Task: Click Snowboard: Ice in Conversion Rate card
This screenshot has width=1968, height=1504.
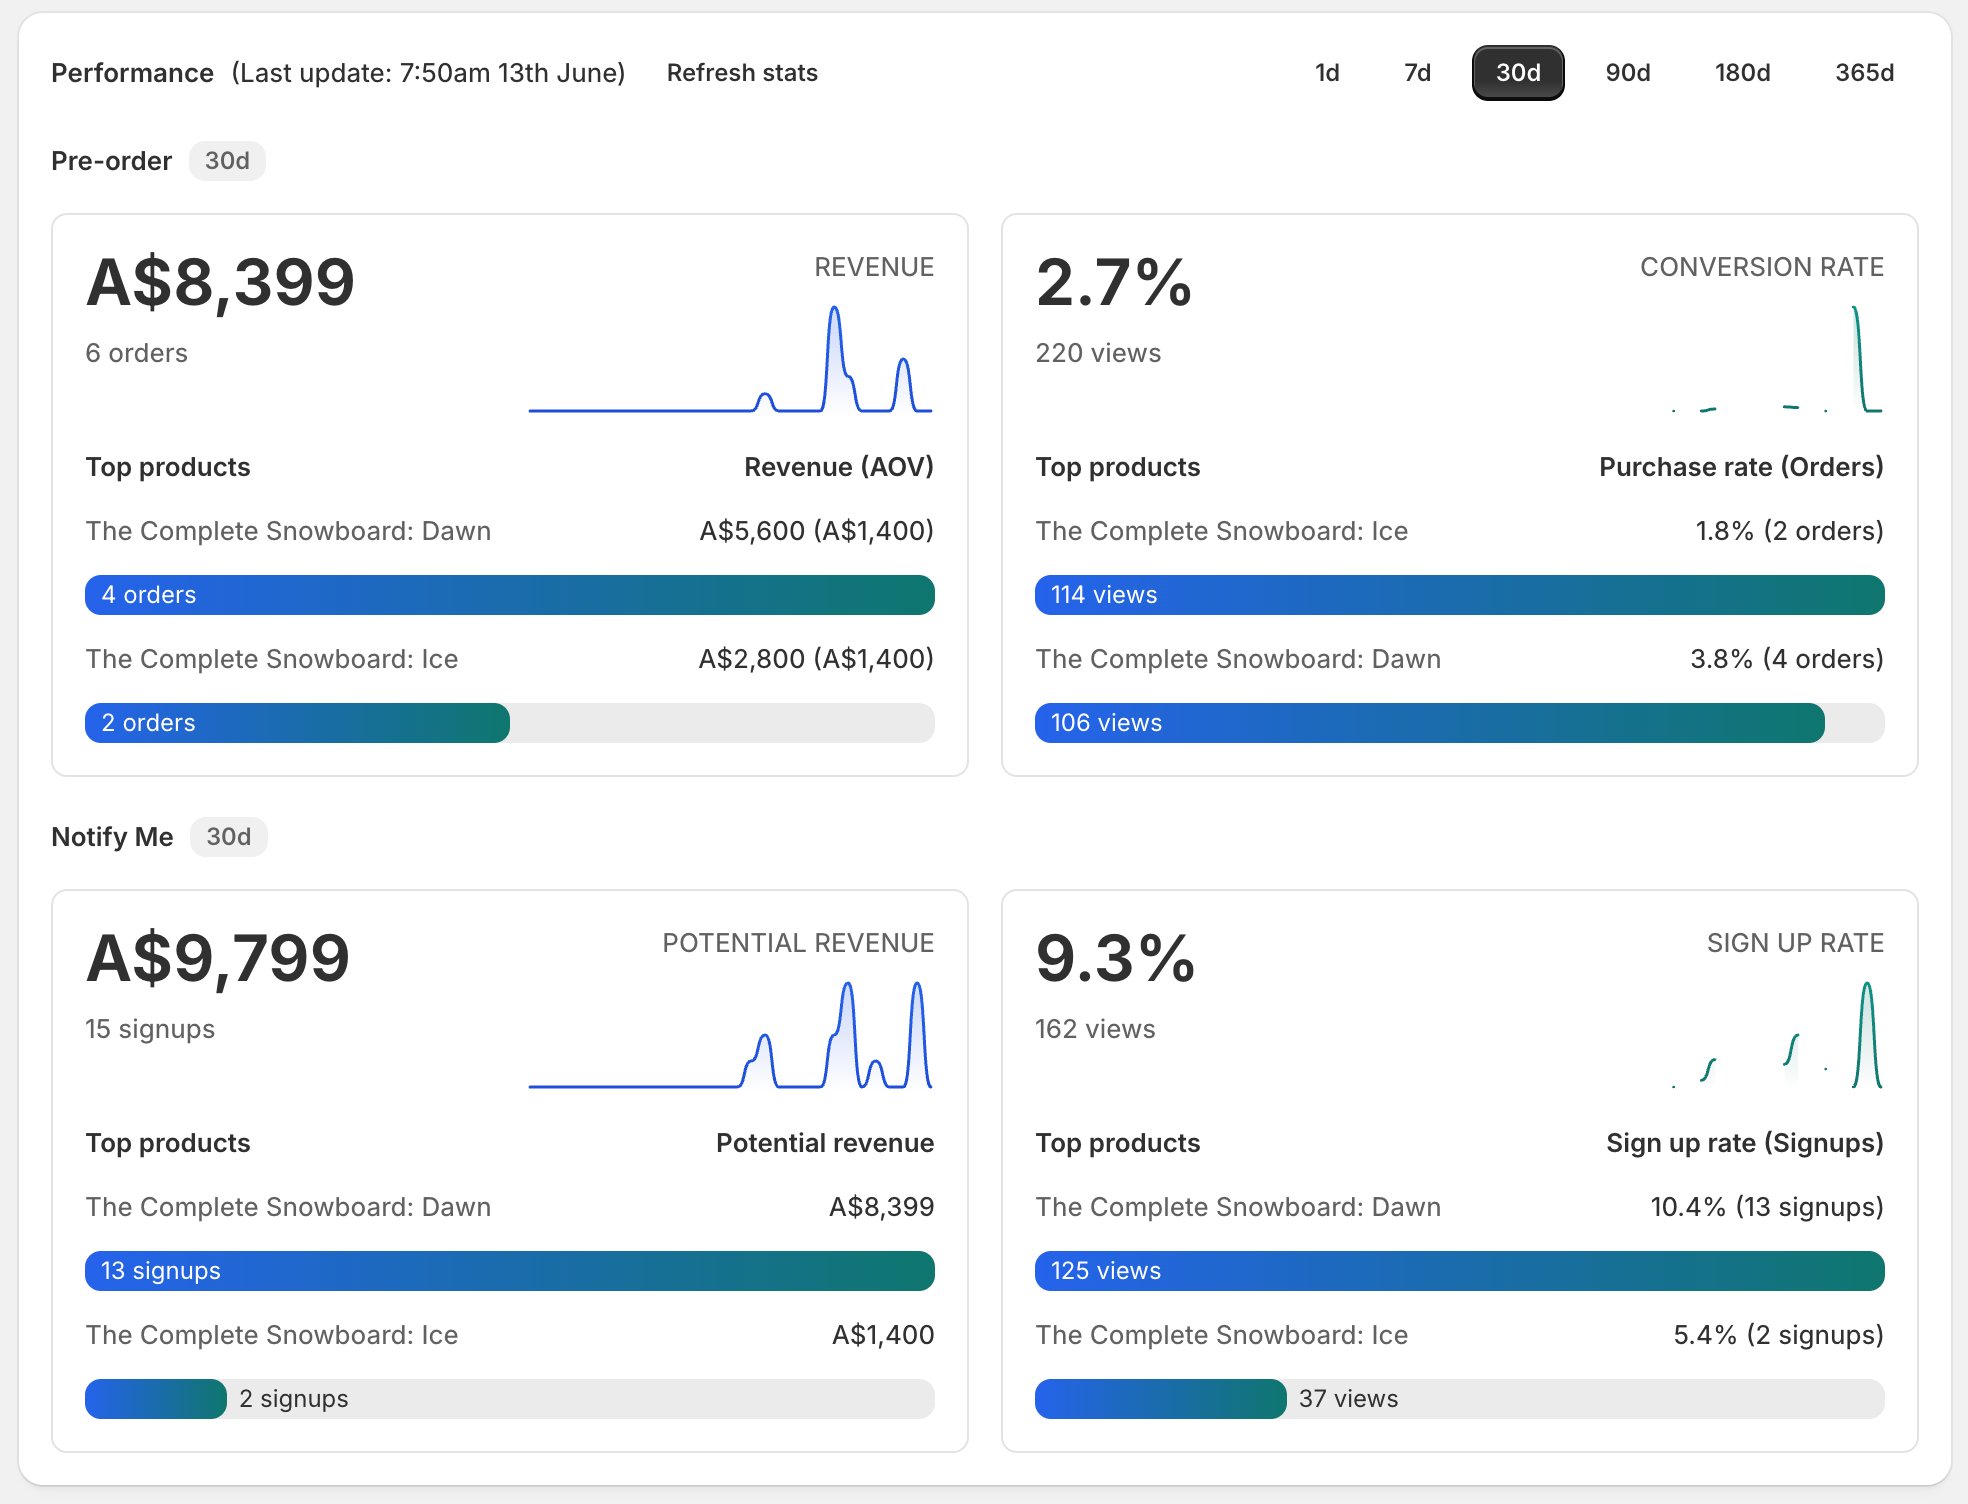Action: tap(1221, 531)
